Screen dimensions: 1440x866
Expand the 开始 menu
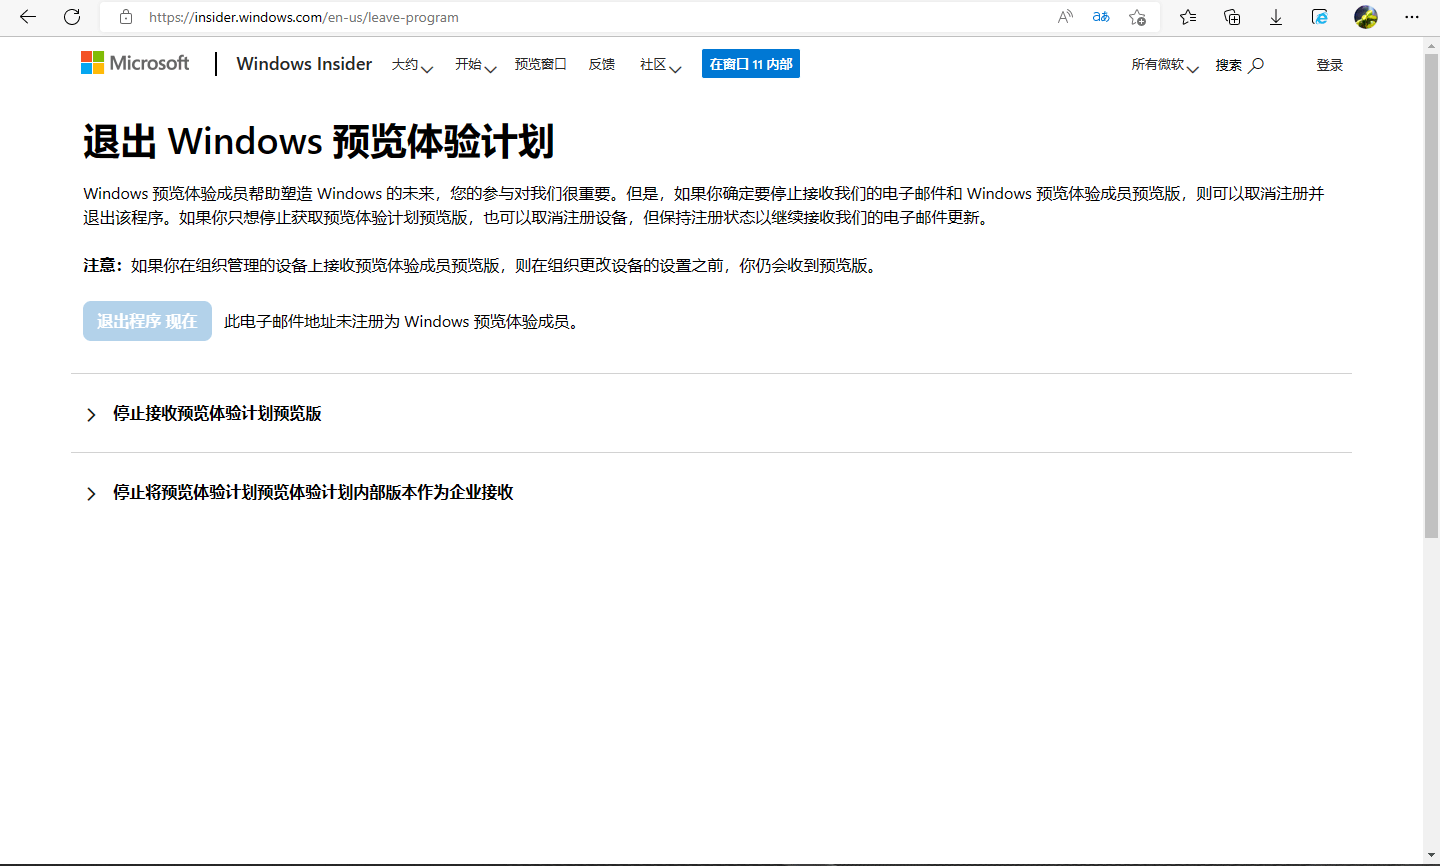(x=476, y=65)
